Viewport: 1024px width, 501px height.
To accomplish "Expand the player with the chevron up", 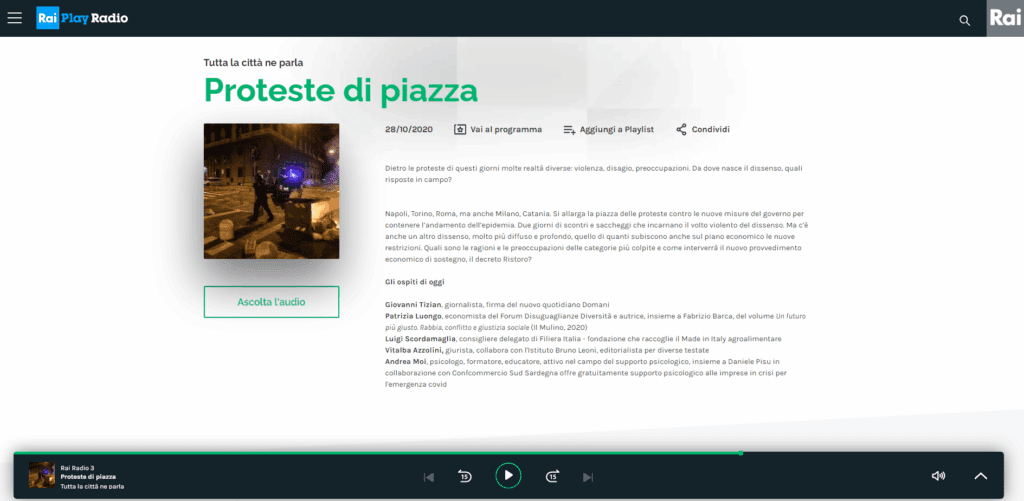I will [980, 476].
